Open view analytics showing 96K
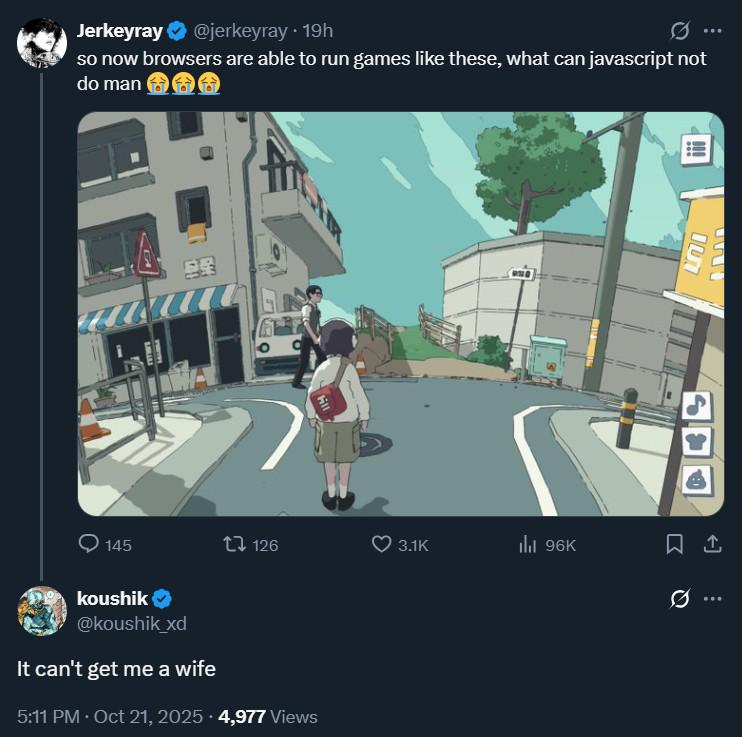Screen dimensions: 742x737 [528, 544]
